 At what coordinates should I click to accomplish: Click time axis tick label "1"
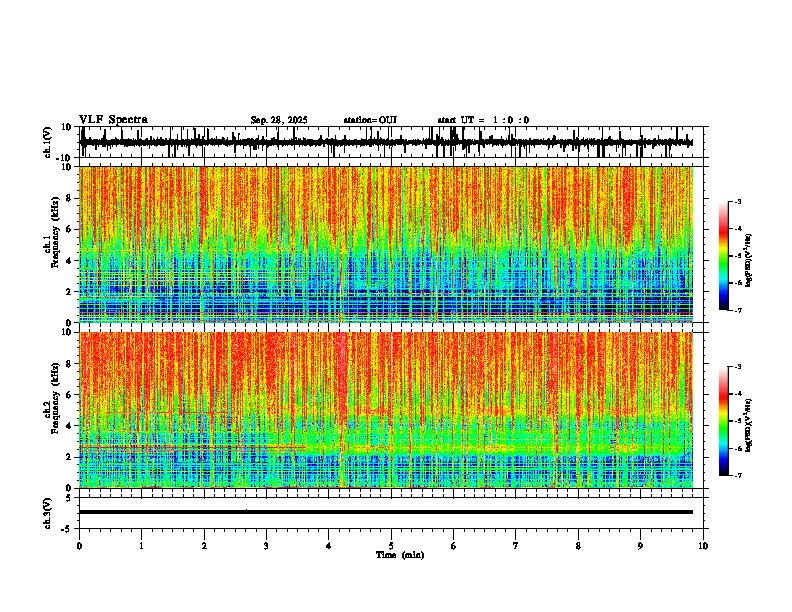coord(141,546)
